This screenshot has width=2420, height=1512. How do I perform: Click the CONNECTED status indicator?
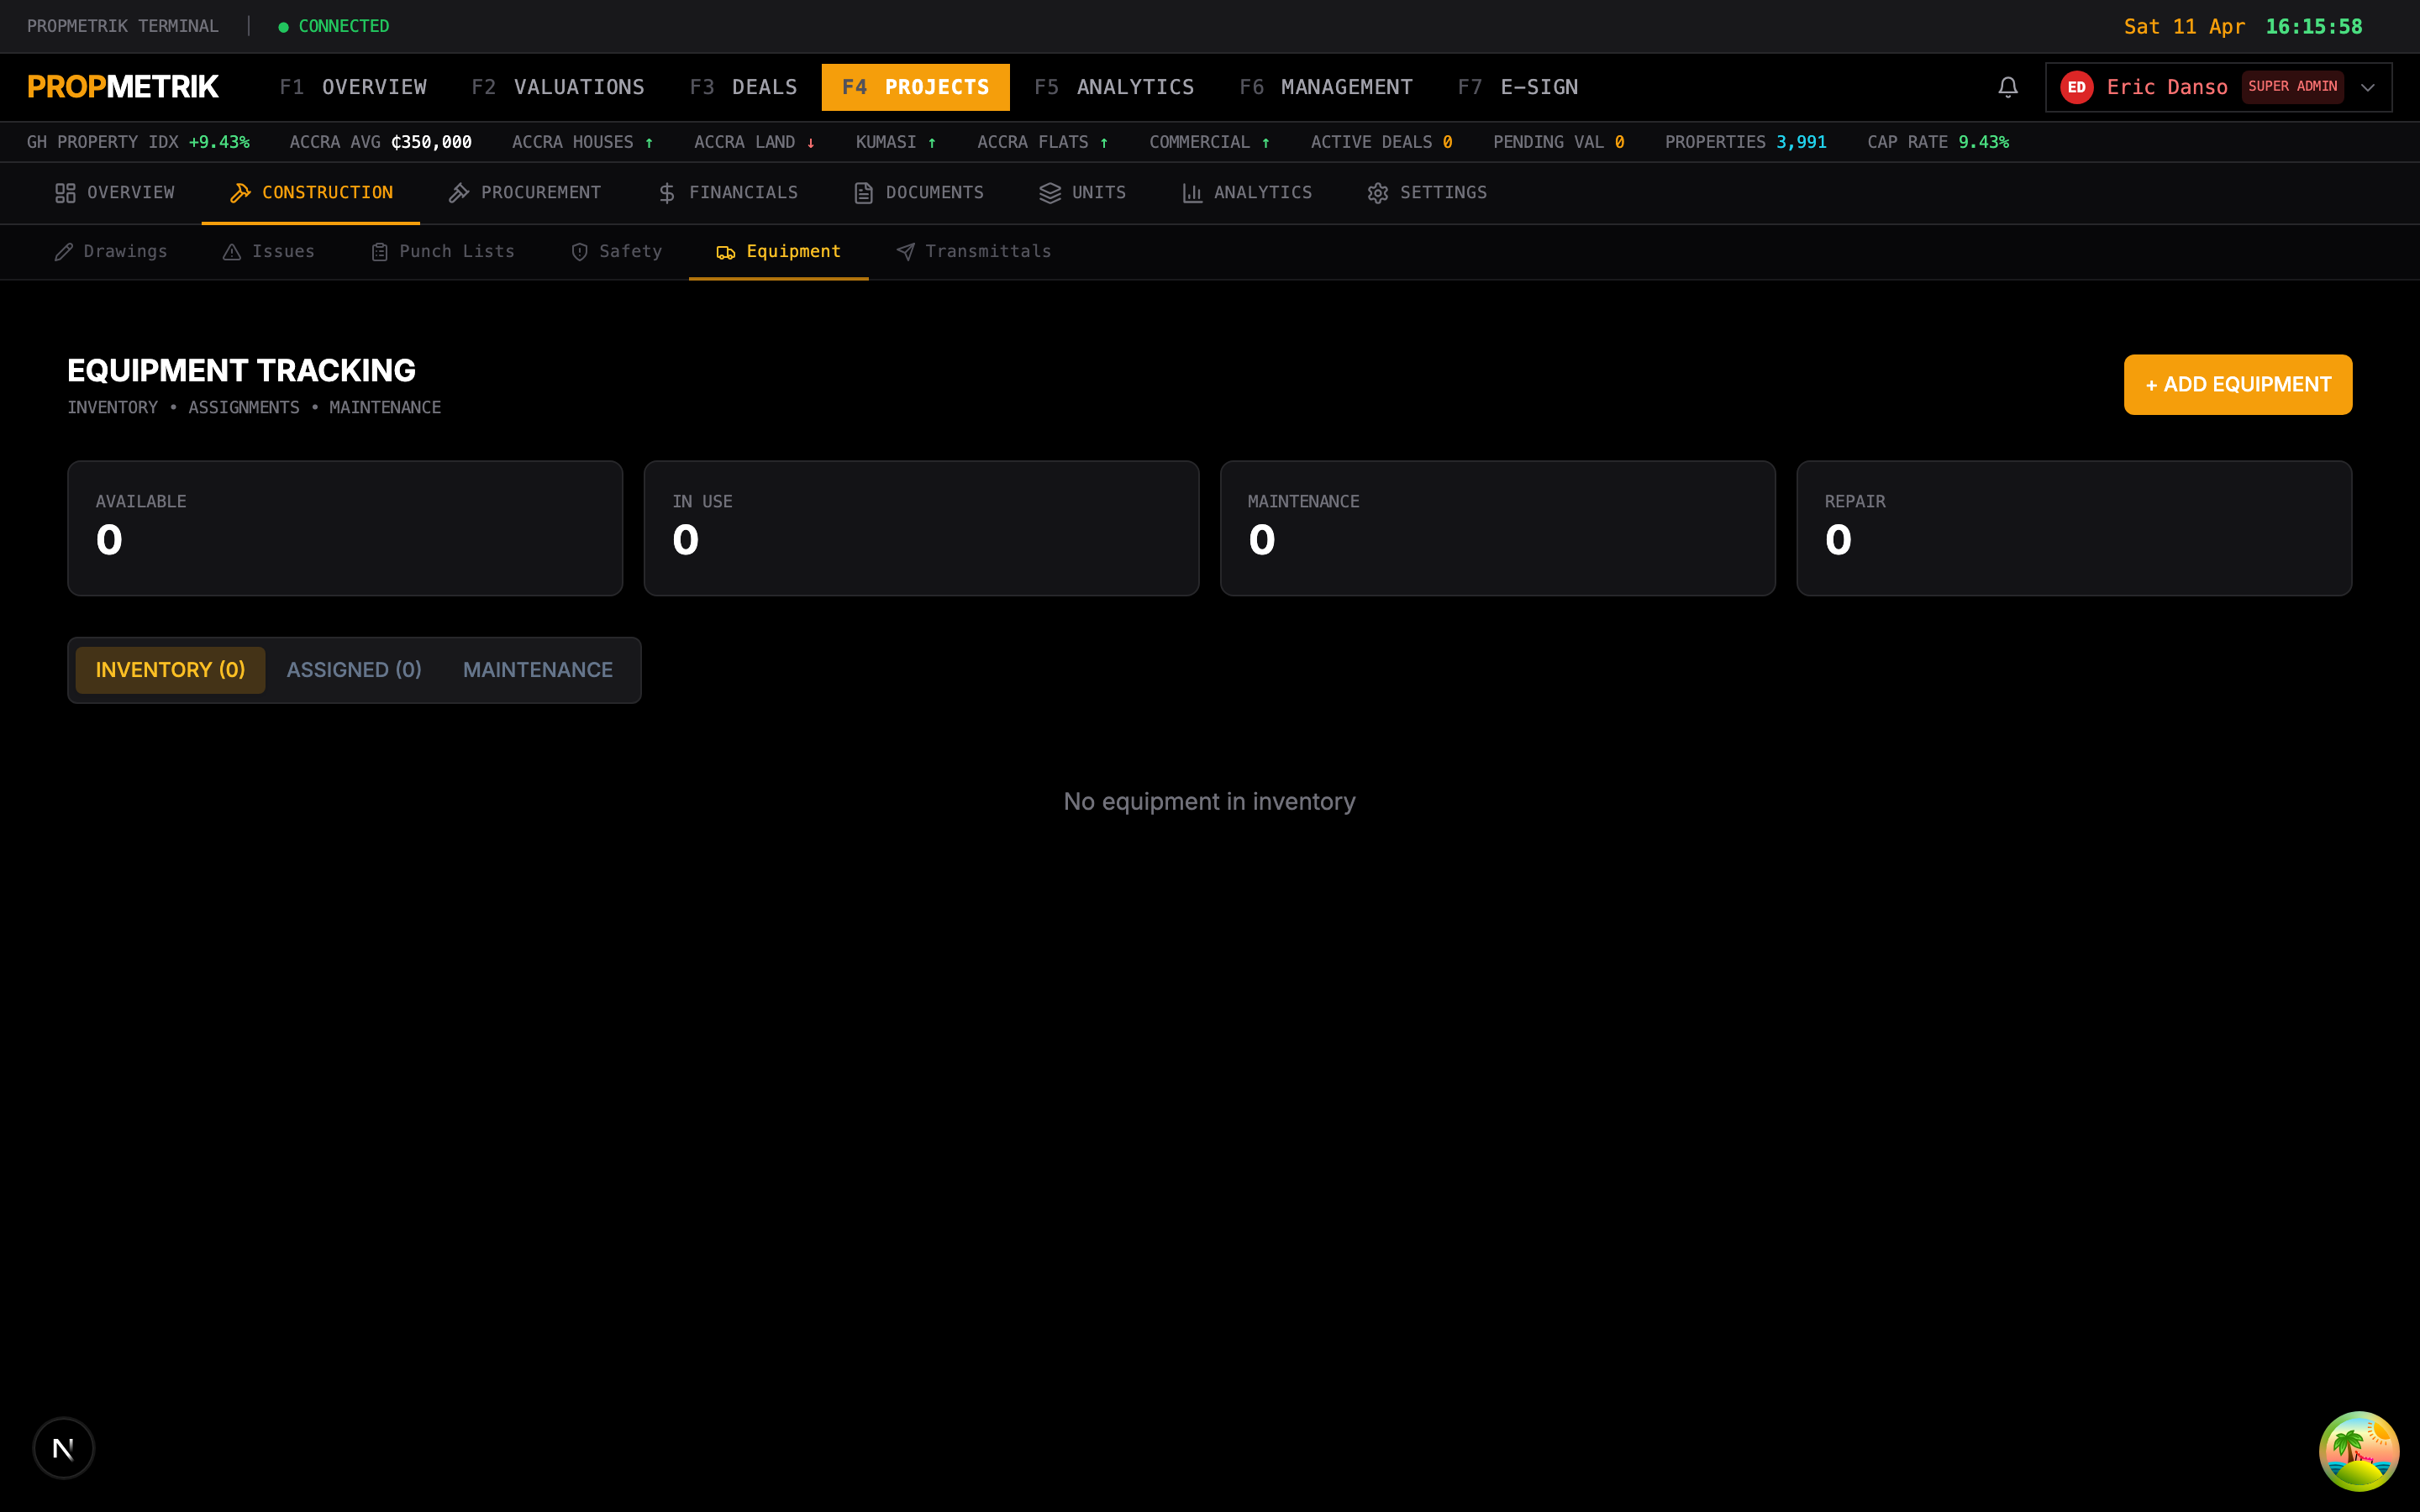coord(334,26)
